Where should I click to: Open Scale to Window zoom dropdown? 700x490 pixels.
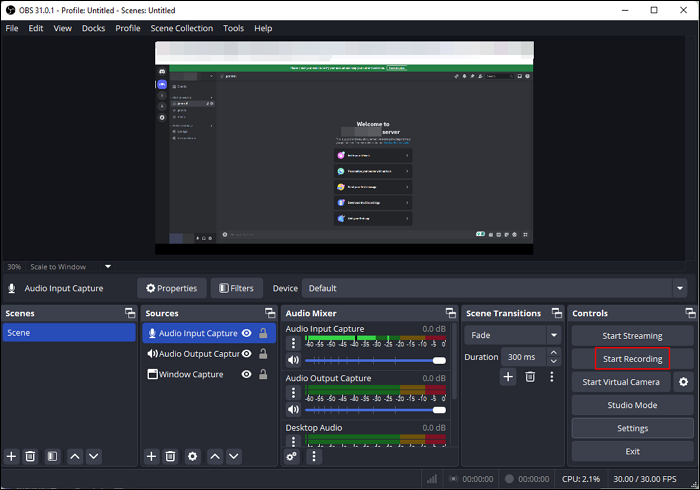(108, 267)
